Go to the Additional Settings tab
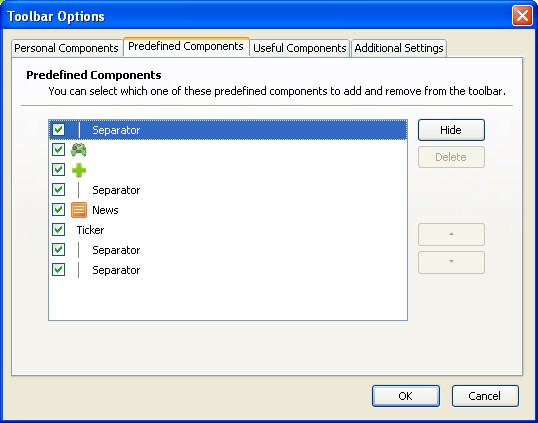The width and height of the screenshot is (538, 423). click(x=399, y=48)
